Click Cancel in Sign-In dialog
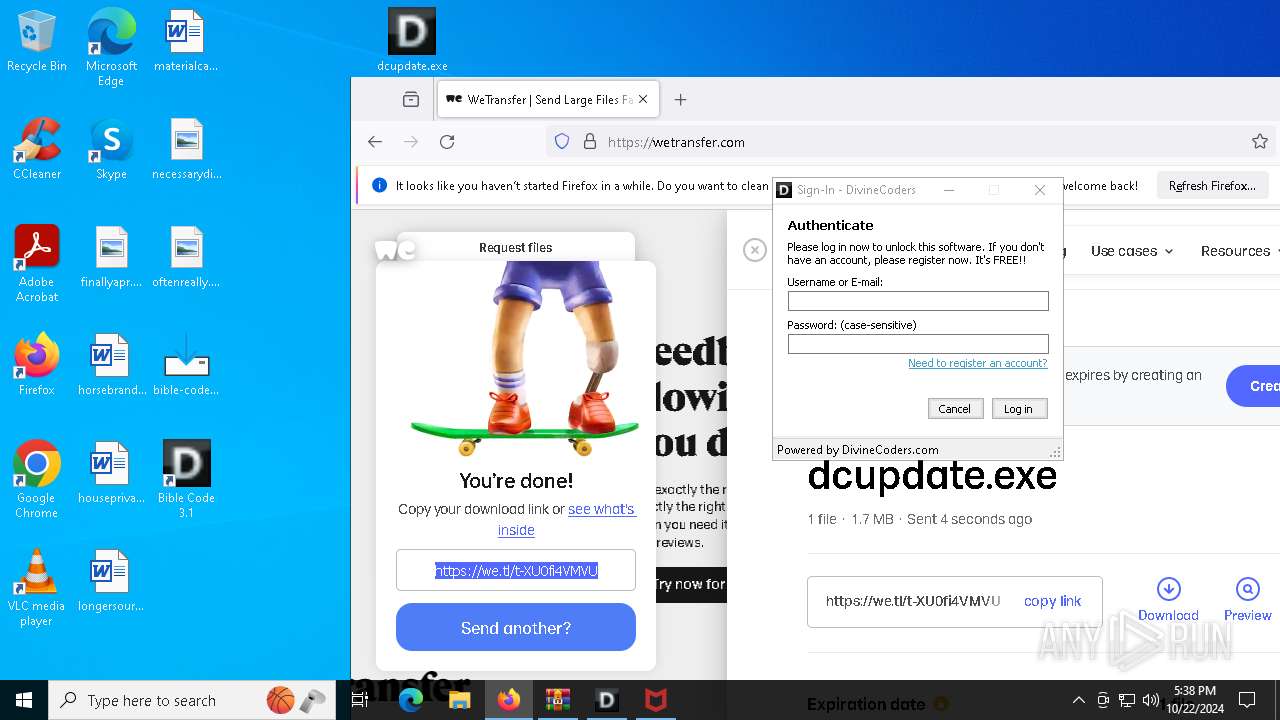The height and width of the screenshot is (720, 1280). pos(954,408)
